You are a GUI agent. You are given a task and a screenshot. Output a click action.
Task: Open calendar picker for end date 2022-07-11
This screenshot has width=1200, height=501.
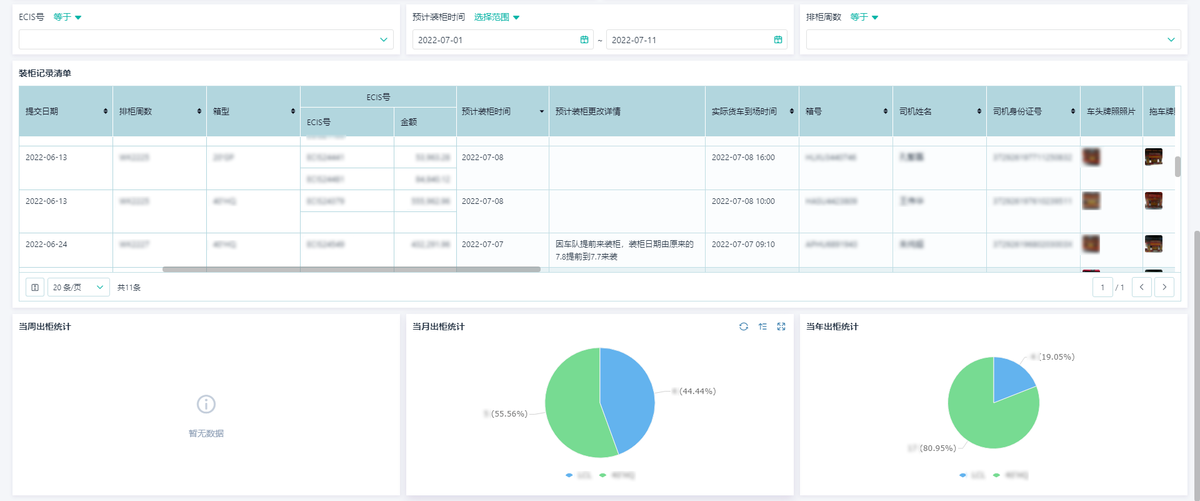pos(777,40)
